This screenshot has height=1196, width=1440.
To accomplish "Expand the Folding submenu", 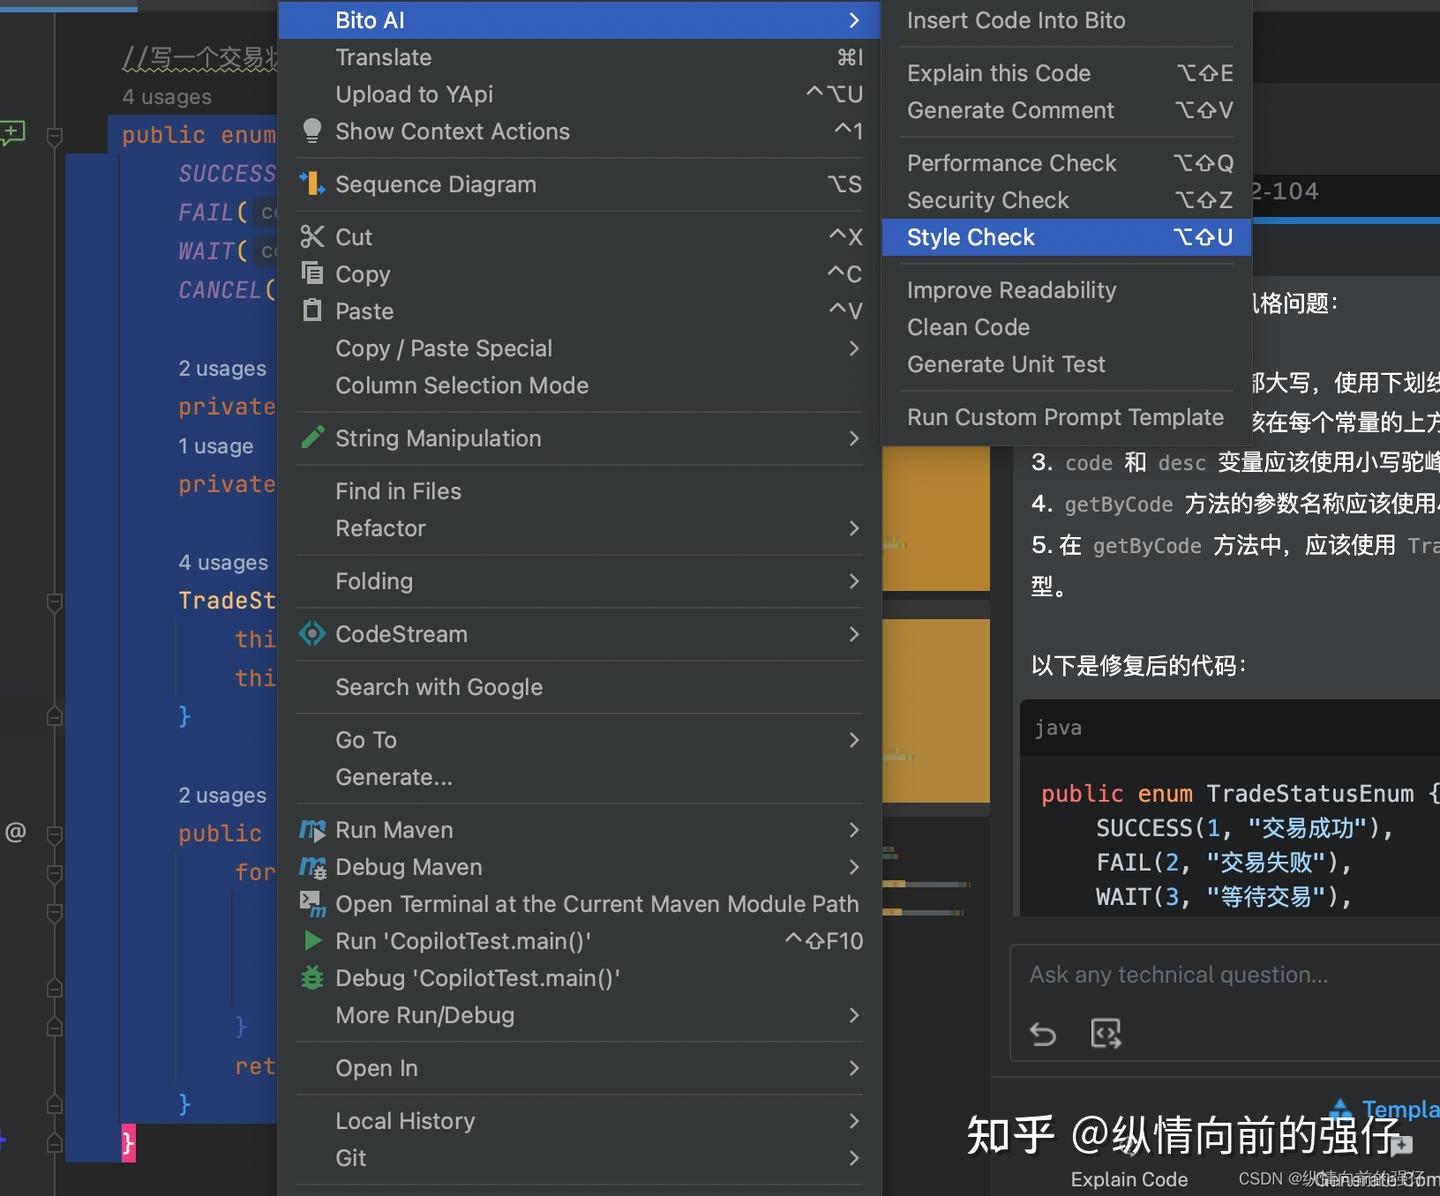I will (374, 581).
